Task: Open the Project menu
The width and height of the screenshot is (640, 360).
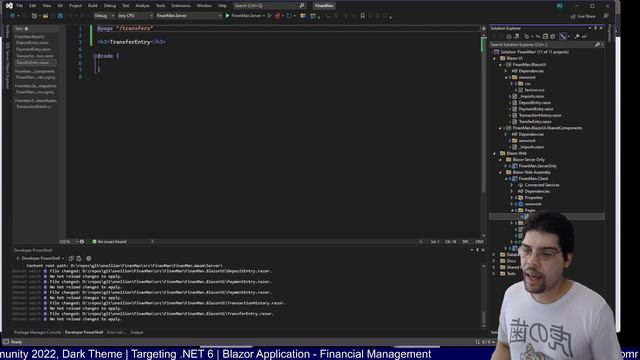Action: [75, 6]
